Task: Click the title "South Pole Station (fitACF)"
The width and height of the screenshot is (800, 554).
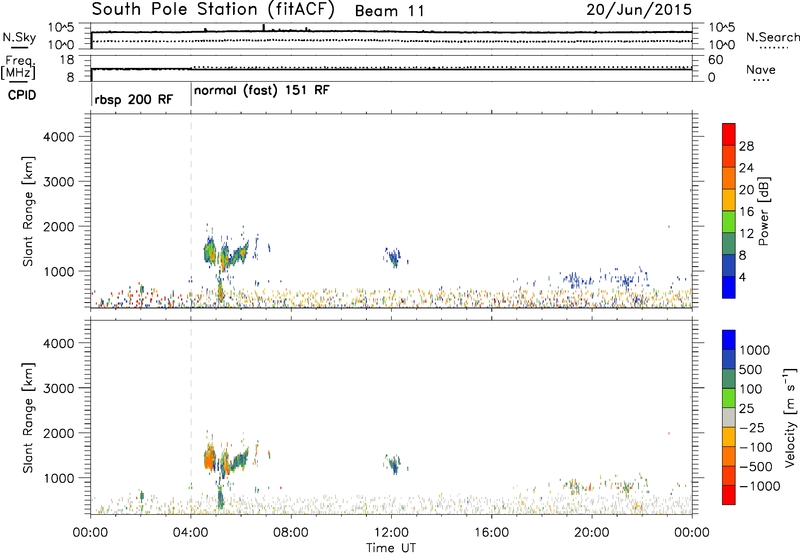Action: pos(213,10)
